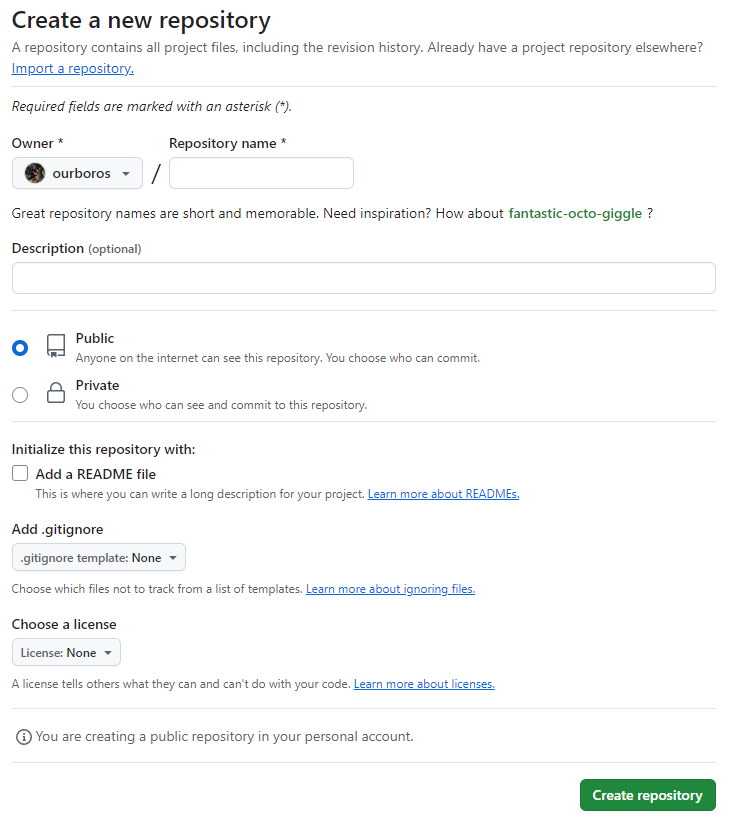This screenshot has width=730, height=827.
Task: Click the Create repository button
Action: click(x=647, y=795)
